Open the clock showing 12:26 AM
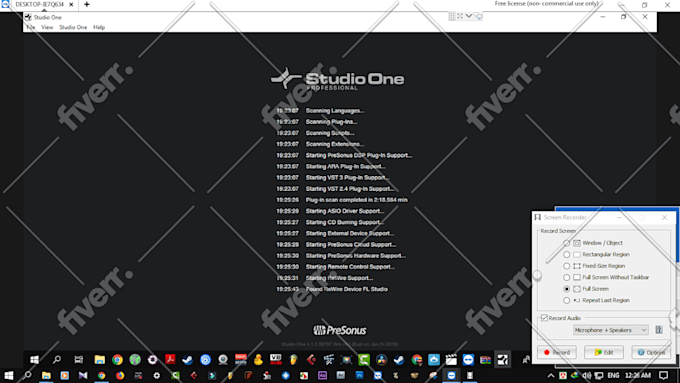This screenshot has height=383, width=680. click(638, 376)
